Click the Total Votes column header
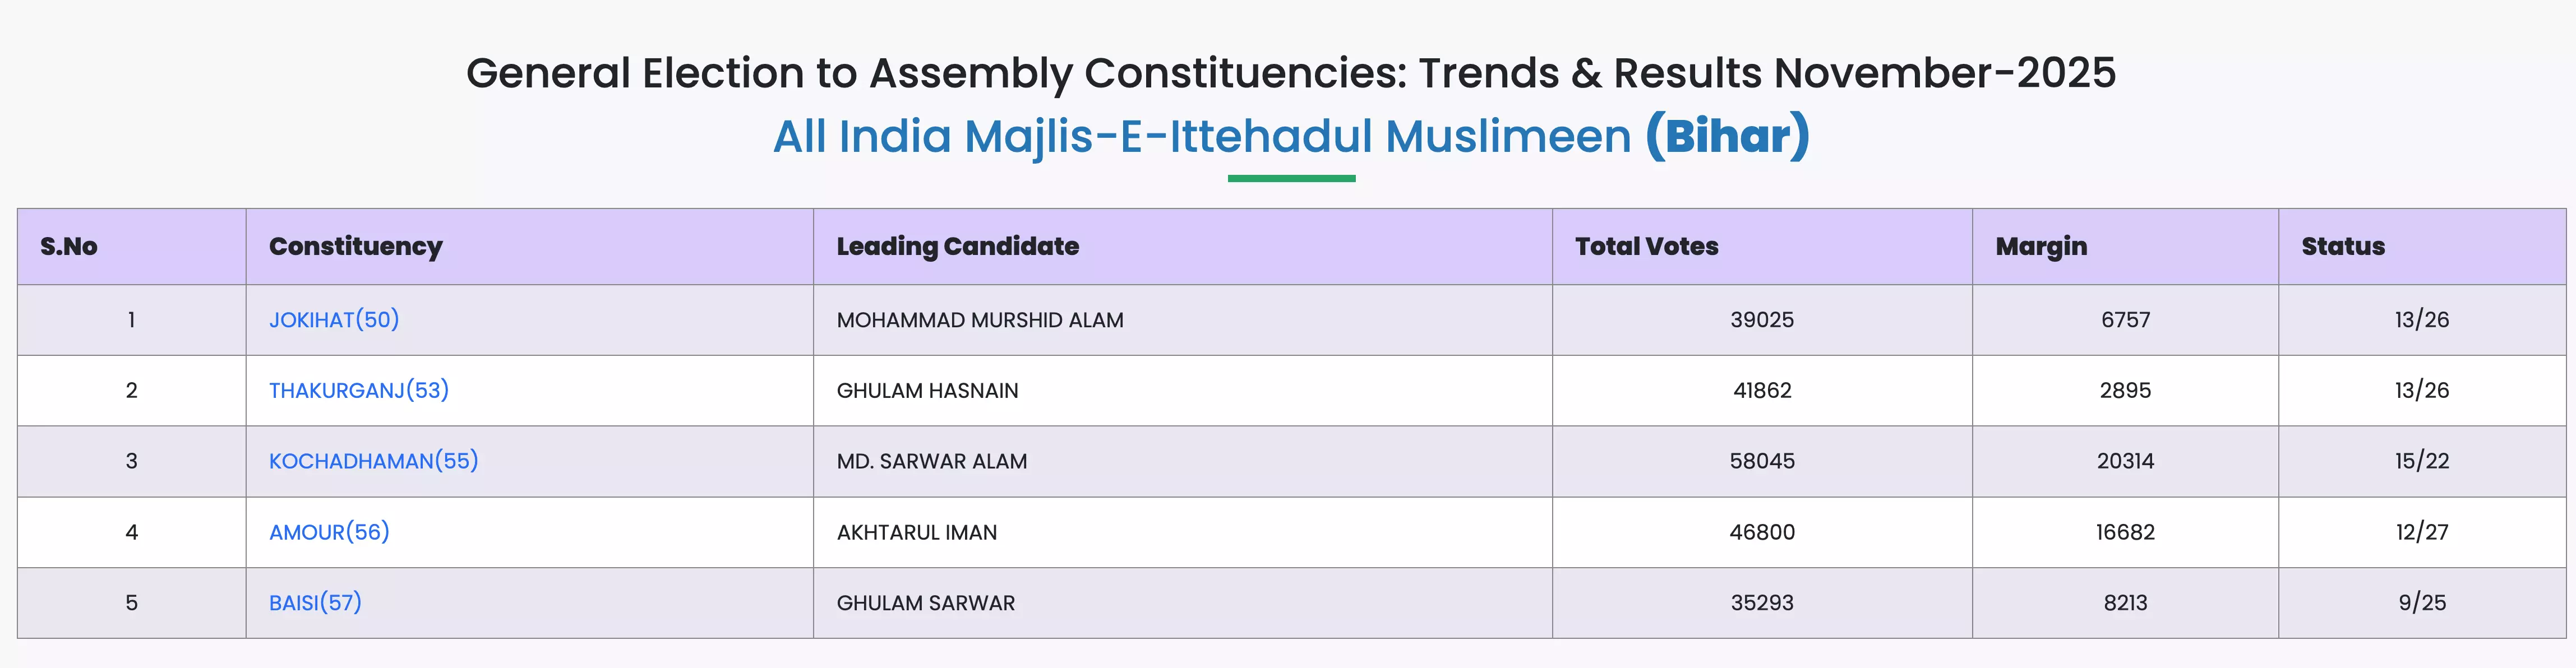The image size is (2576, 668). [1646, 246]
